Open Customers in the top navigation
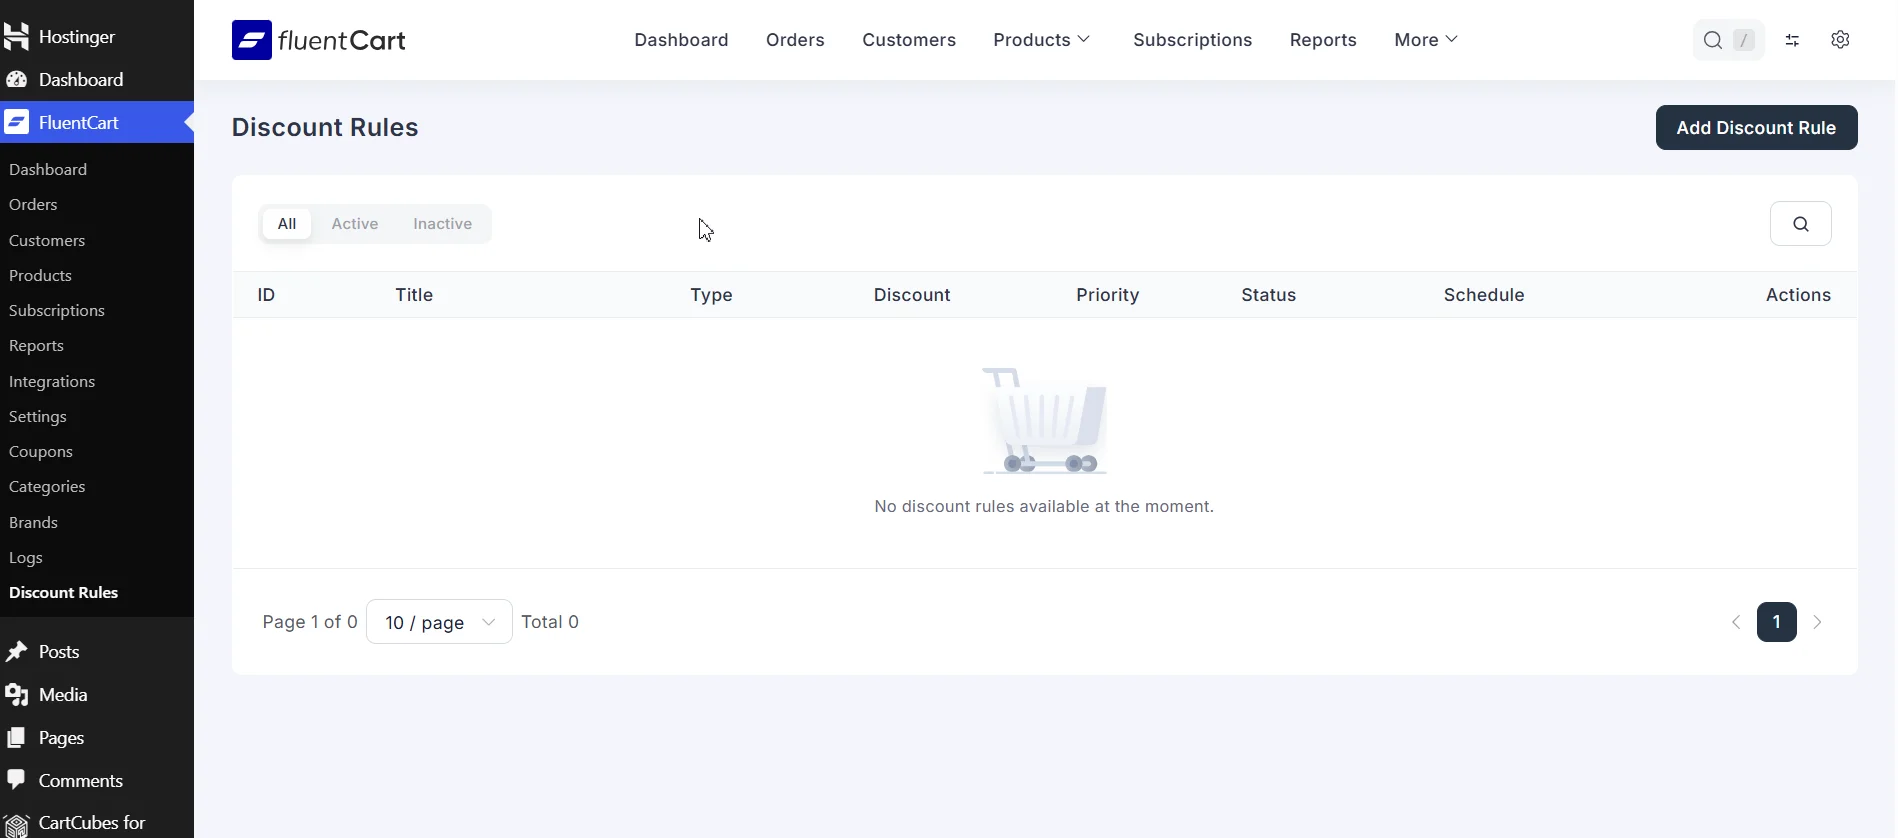 pyautogui.click(x=909, y=40)
